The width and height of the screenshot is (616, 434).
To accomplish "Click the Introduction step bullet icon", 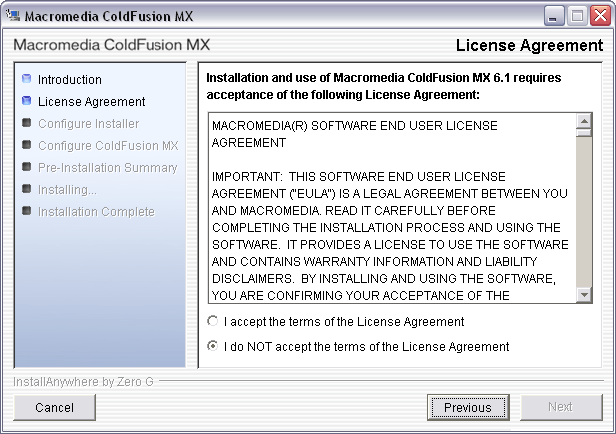I will pyautogui.click(x=27, y=79).
